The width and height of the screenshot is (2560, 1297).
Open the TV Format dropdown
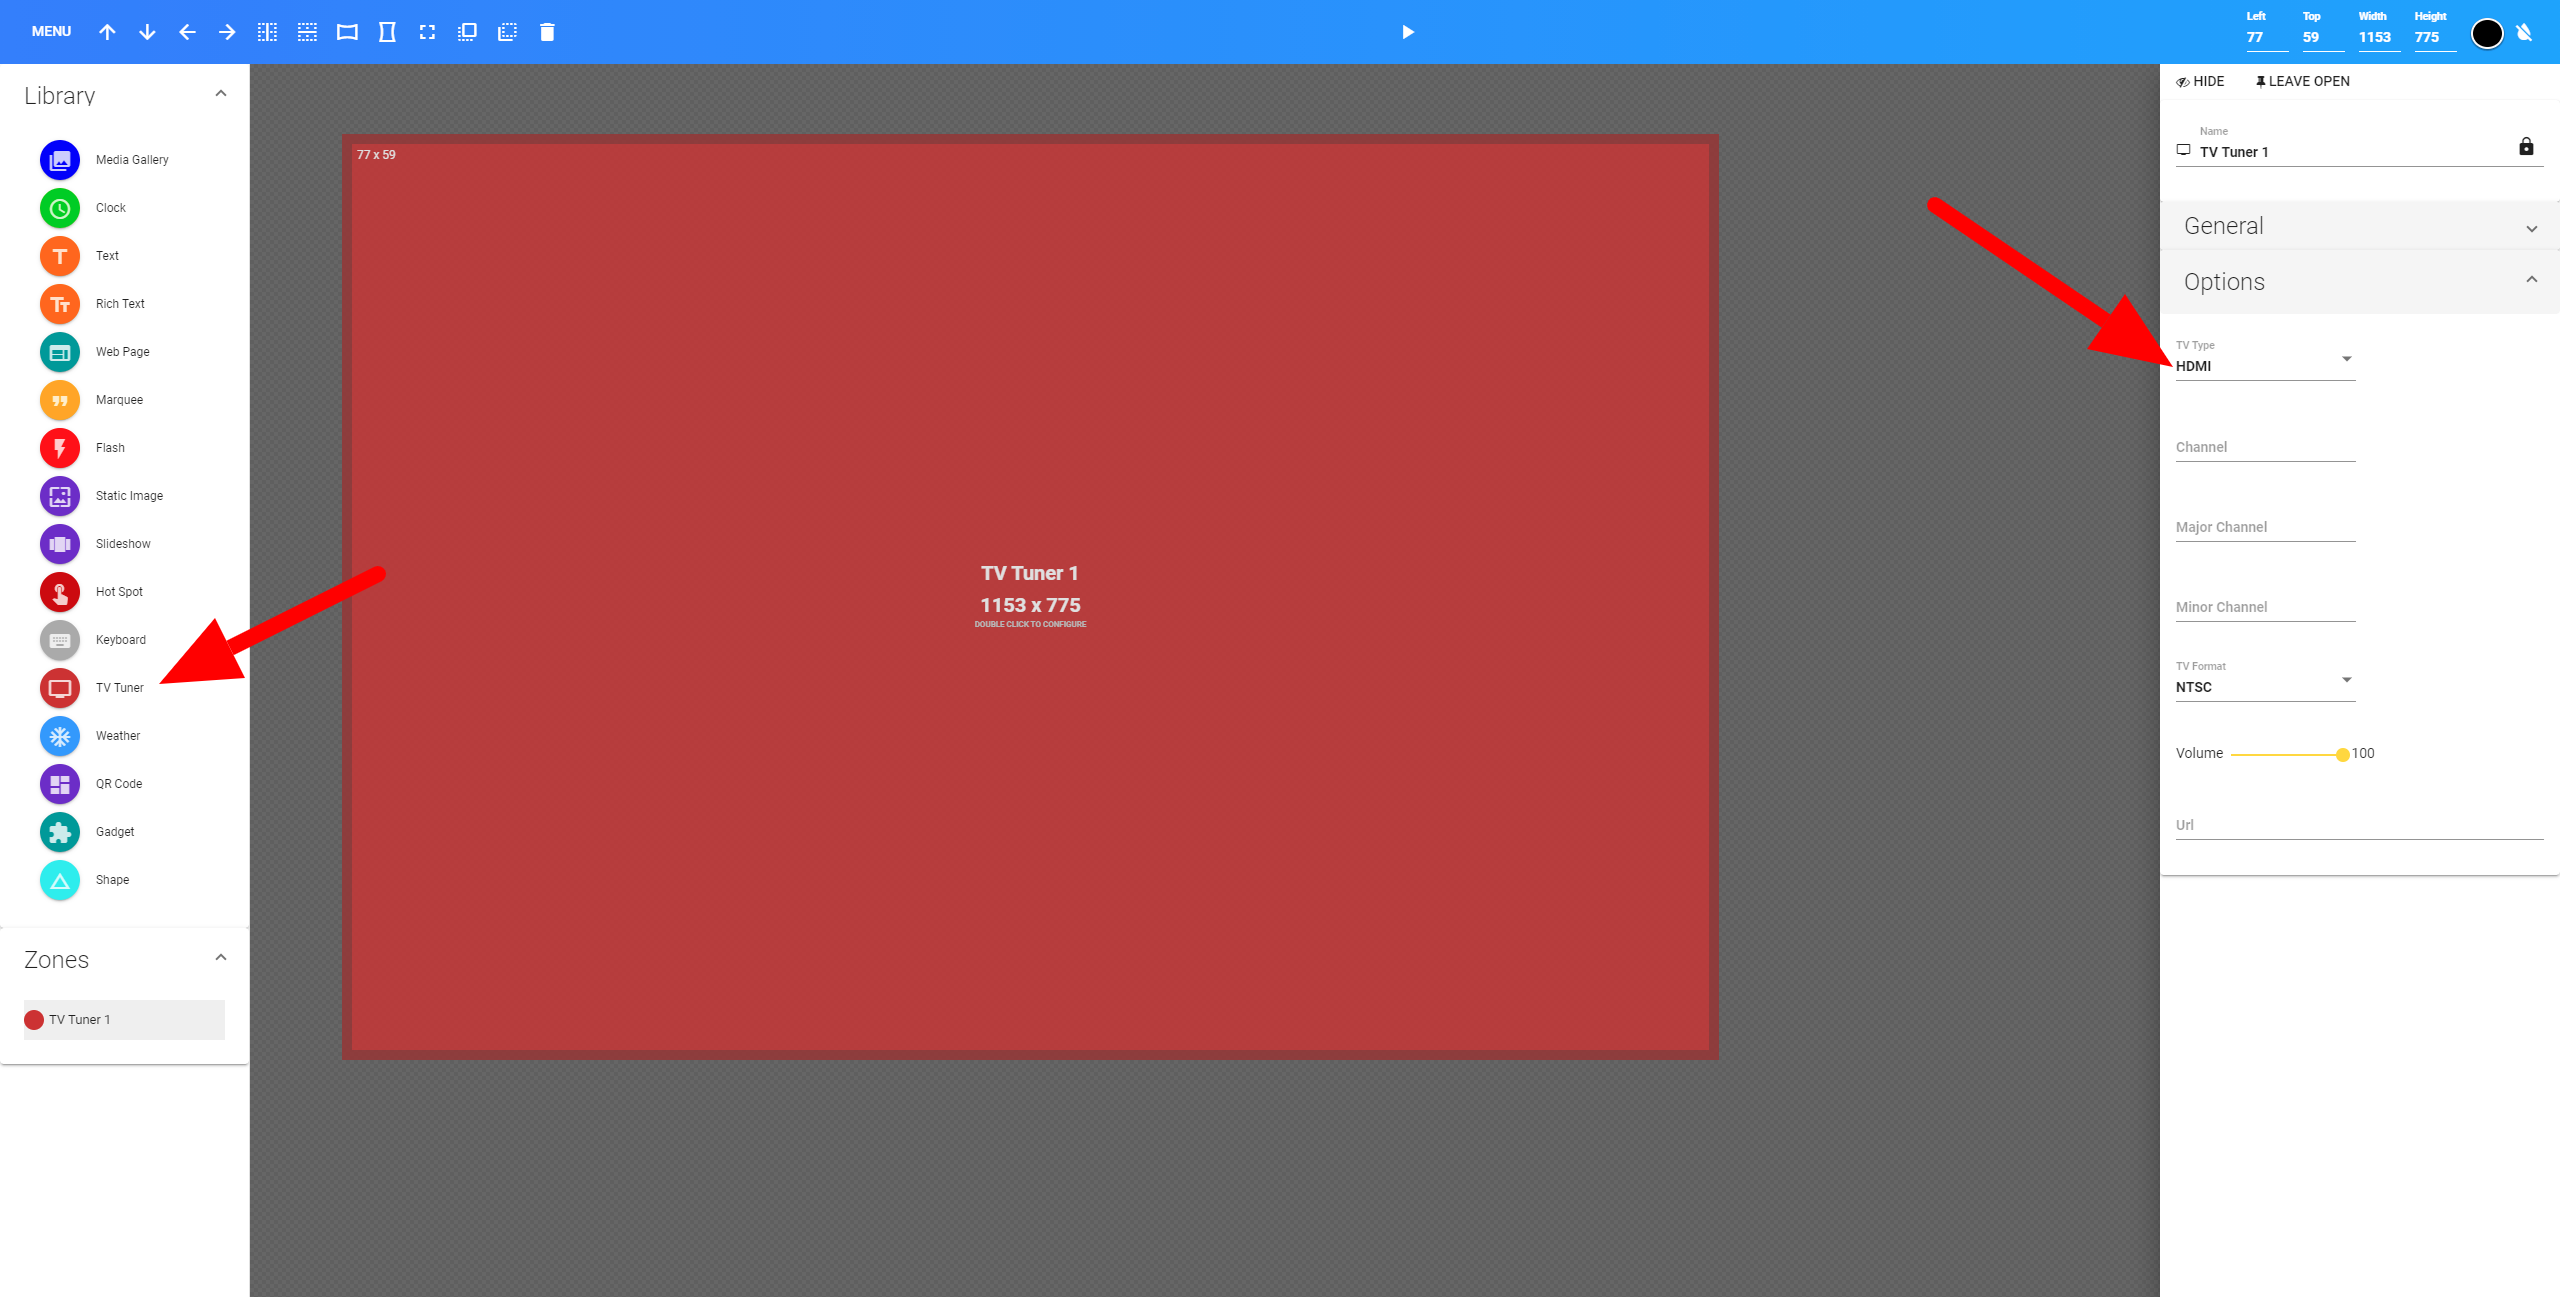click(2265, 686)
